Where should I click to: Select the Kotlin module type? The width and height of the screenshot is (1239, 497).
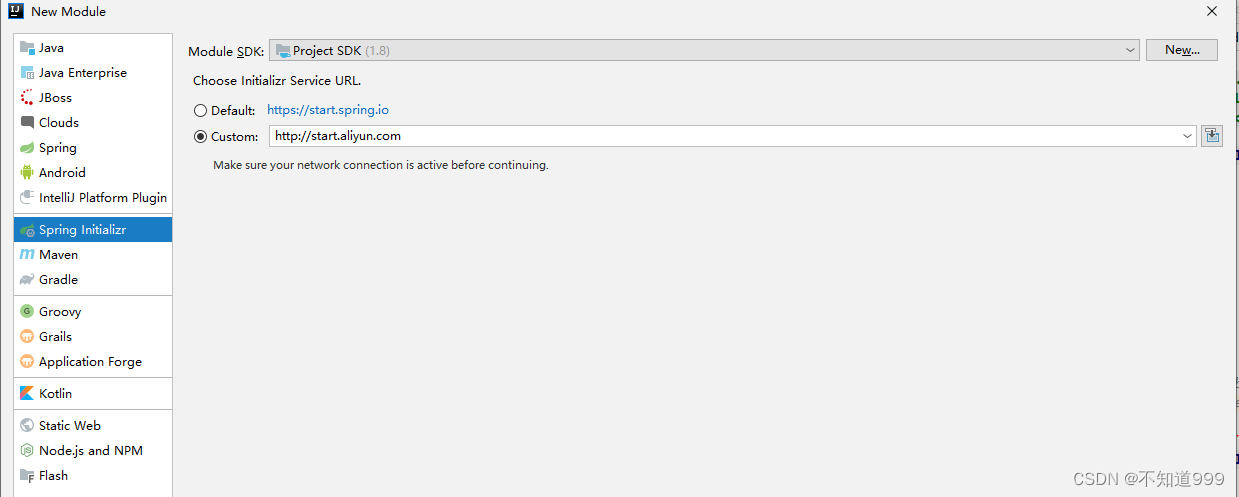click(93, 394)
